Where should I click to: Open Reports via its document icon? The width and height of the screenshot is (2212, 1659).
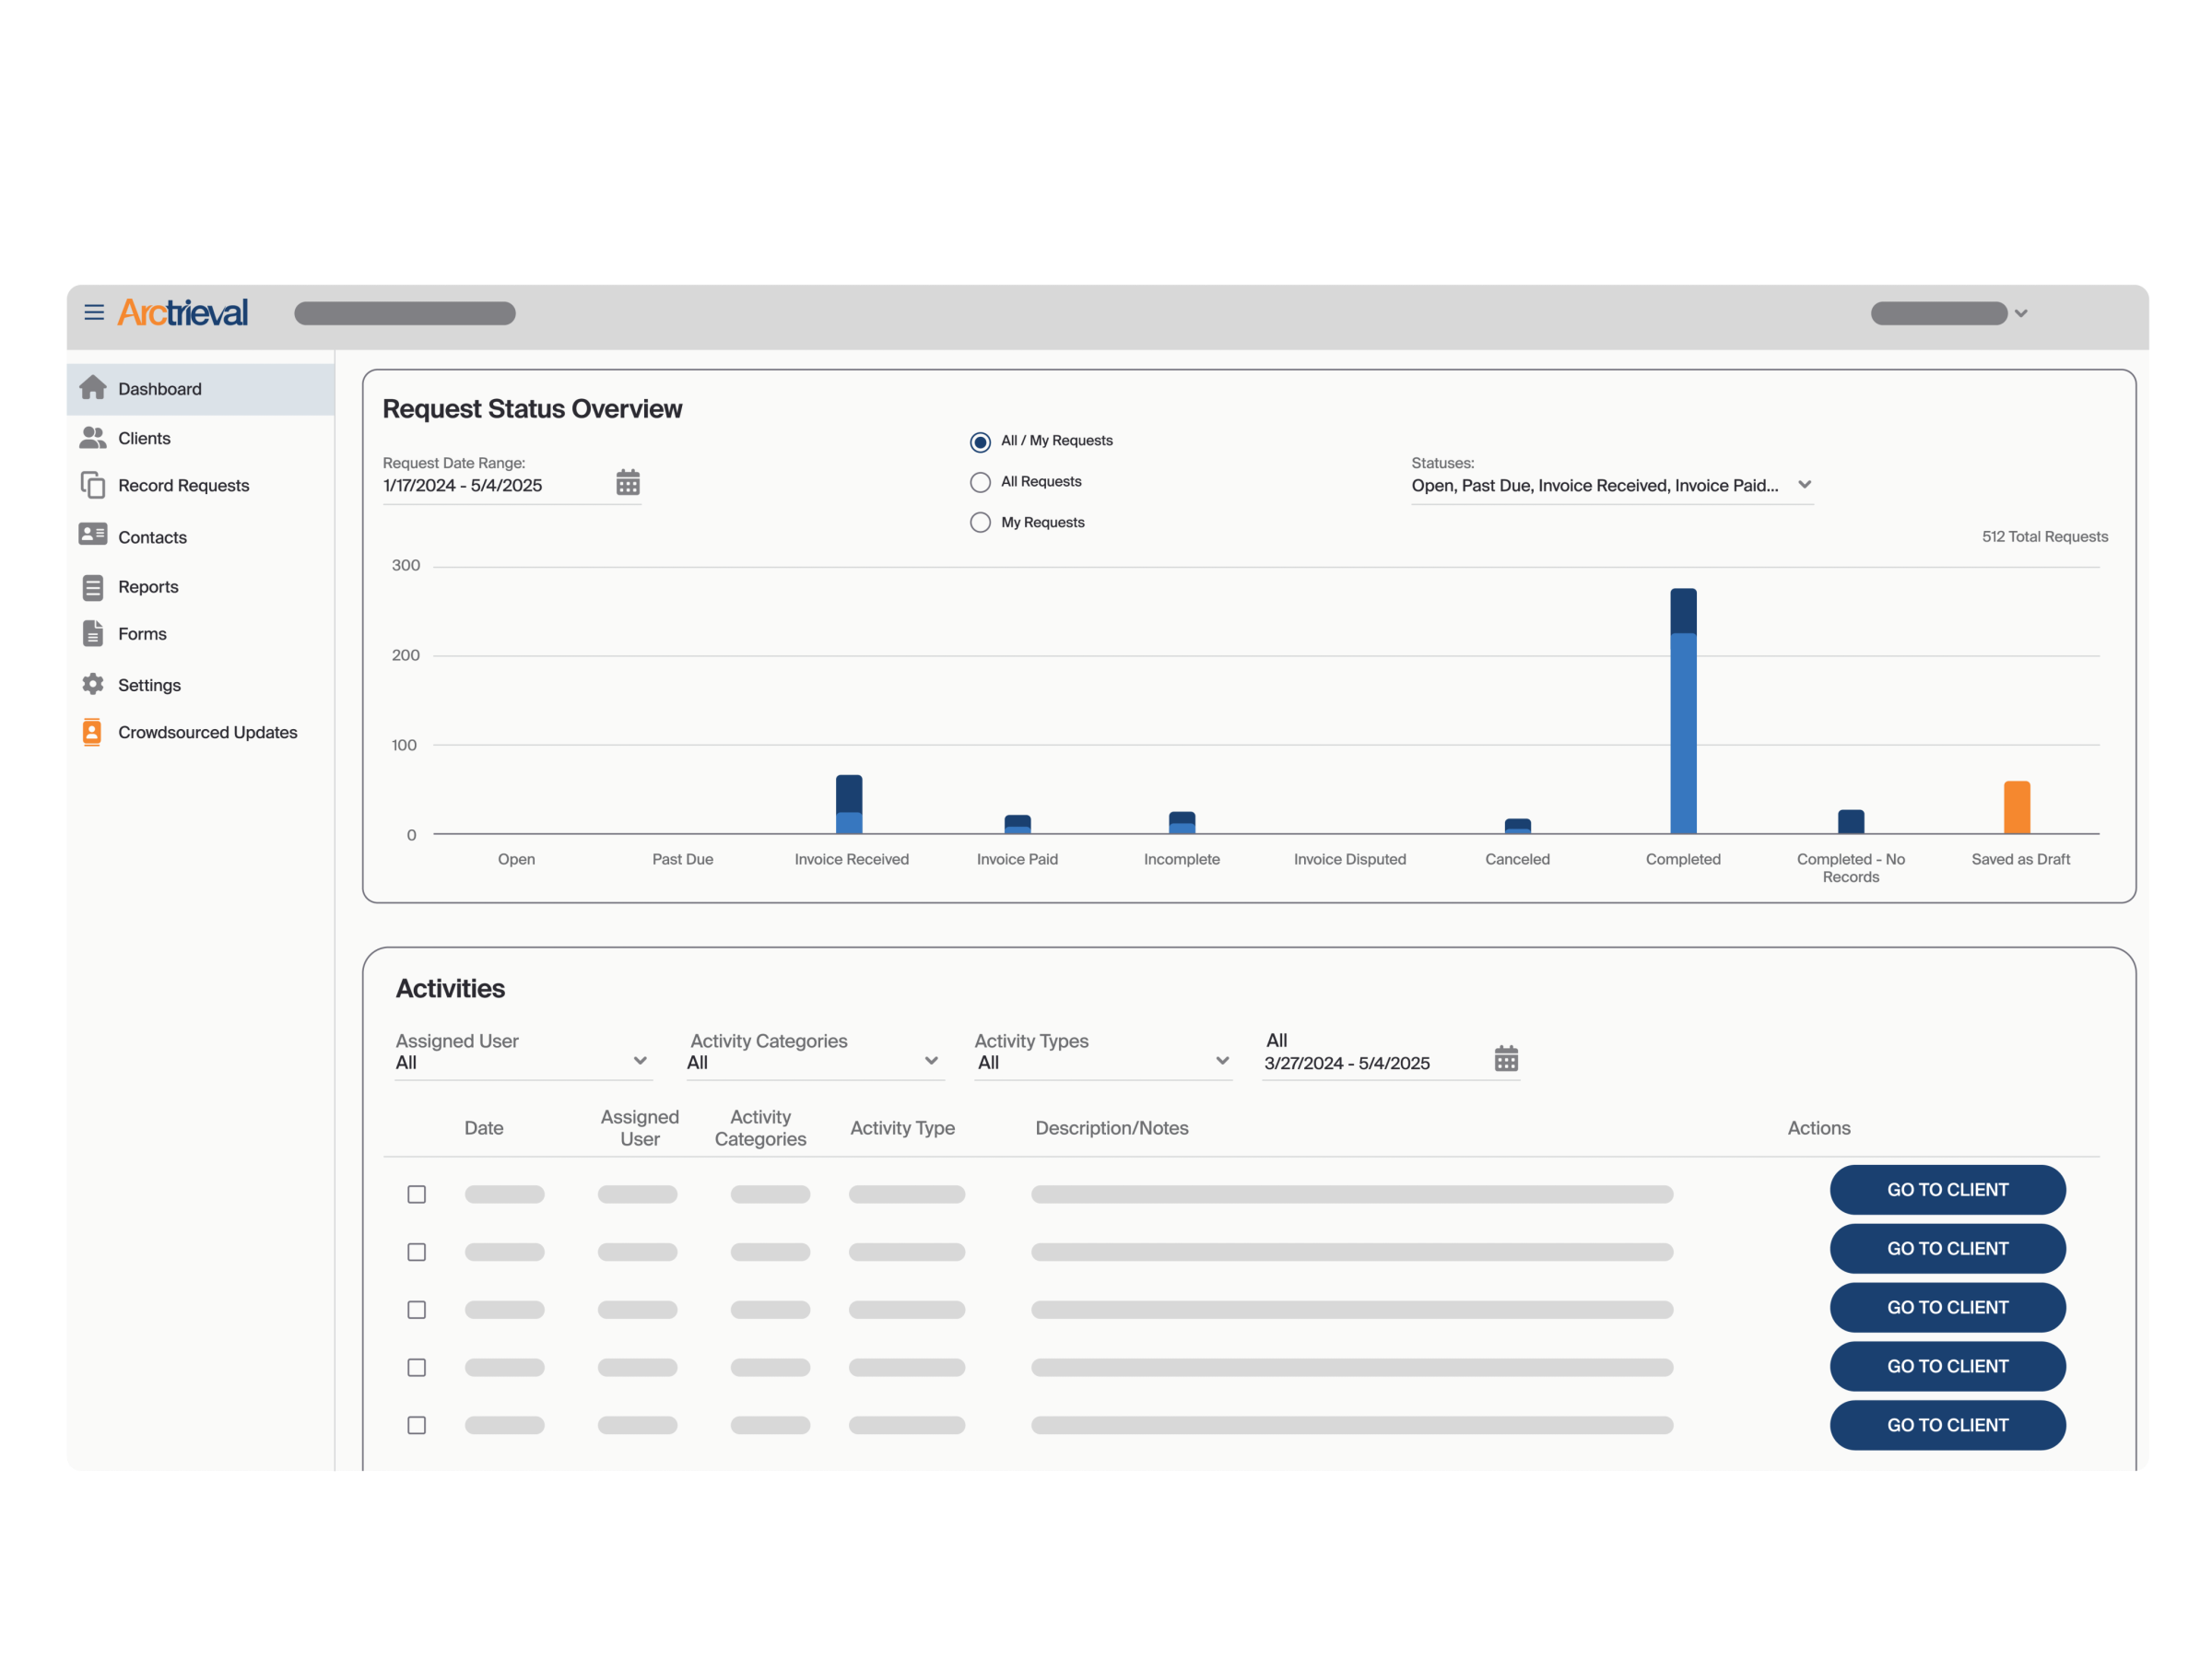[x=93, y=586]
